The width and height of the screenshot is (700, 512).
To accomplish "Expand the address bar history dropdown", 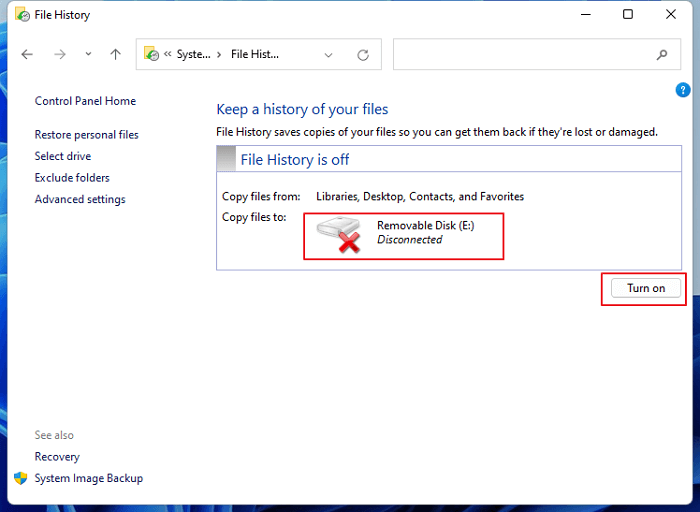I will click(x=329, y=55).
